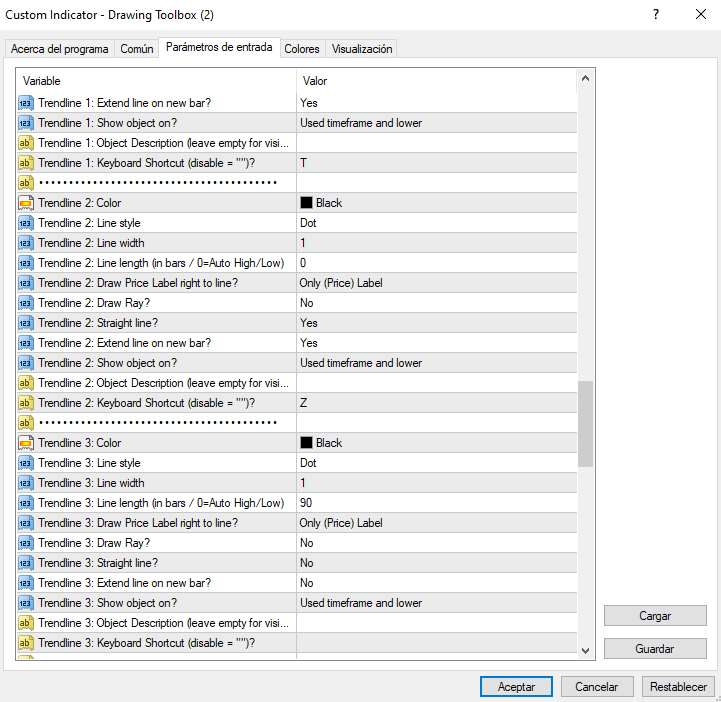The width and height of the screenshot is (721, 702).
Task: Open the Visualización tab
Action: pyautogui.click(x=362, y=49)
